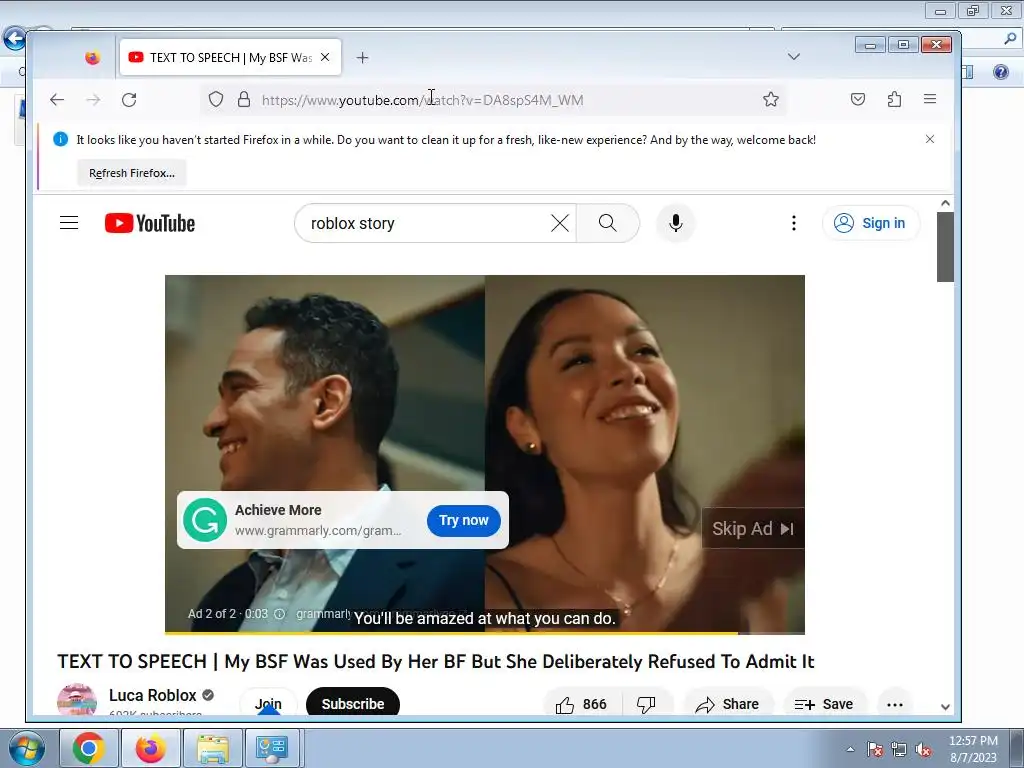This screenshot has height=768, width=1024.
Task: Open the www.grammarly.com ad link
Action: pyautogui.click(x=318, y=530)
